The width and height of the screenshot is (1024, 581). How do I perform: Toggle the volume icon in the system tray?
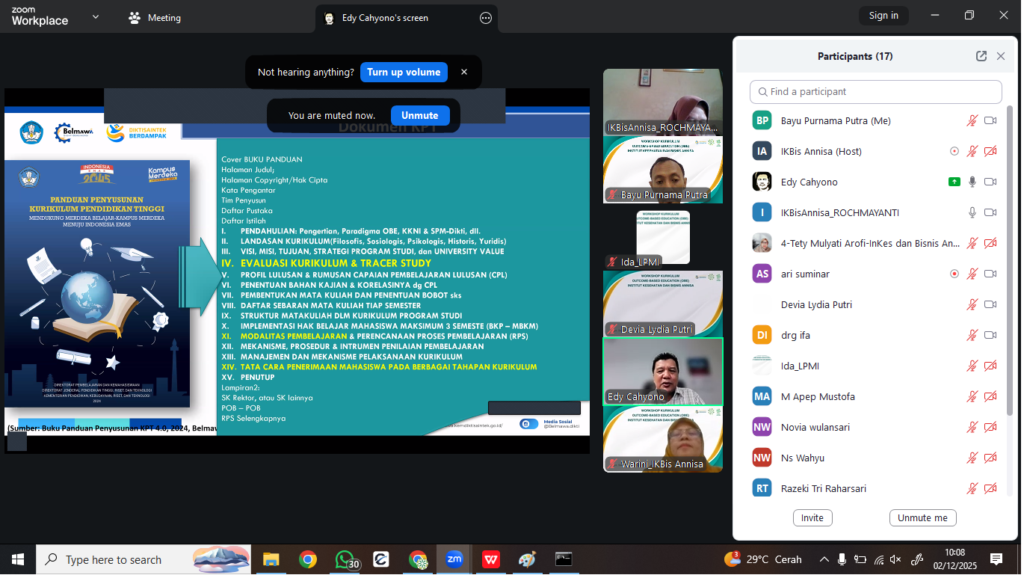click(896, 560)
